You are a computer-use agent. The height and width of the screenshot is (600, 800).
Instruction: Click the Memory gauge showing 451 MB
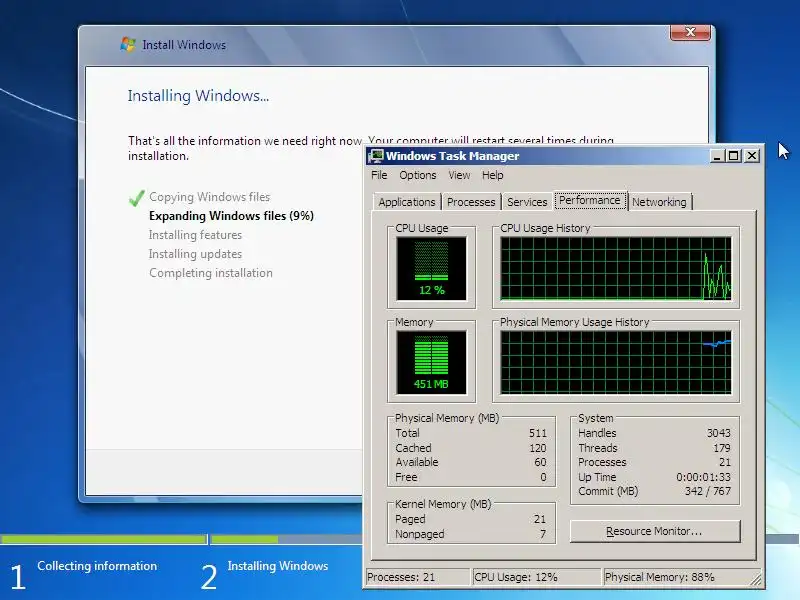click(431, 362)
